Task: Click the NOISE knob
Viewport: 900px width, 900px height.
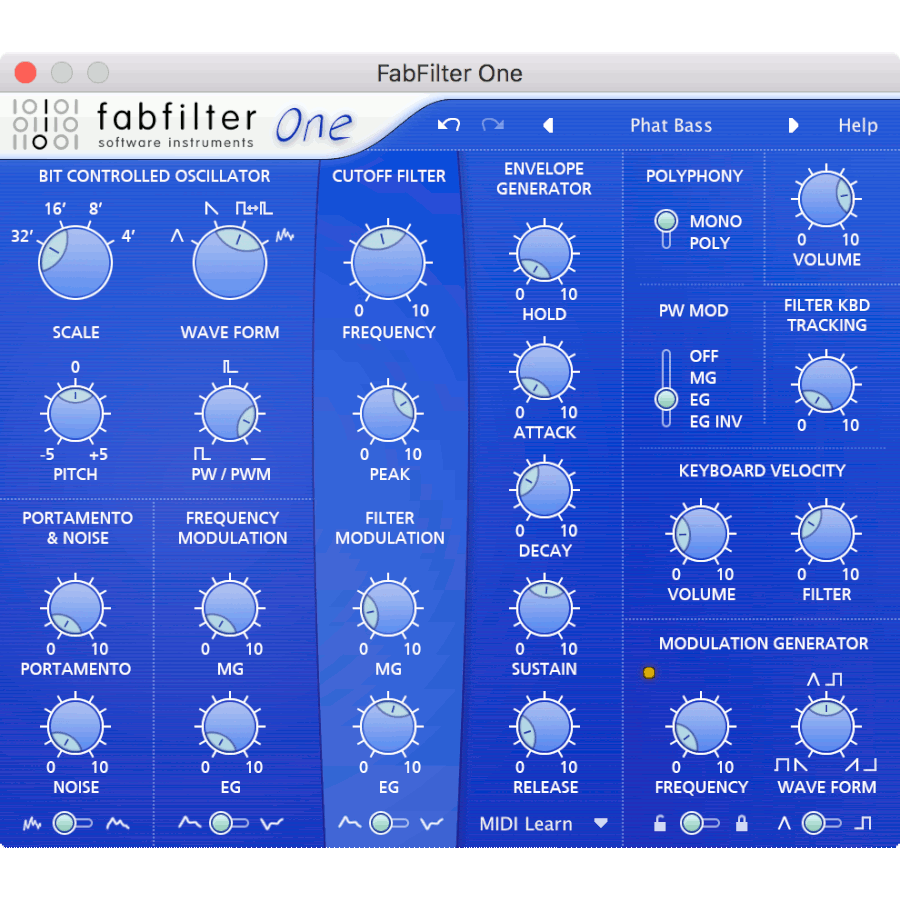Action: tap(75, 727)
